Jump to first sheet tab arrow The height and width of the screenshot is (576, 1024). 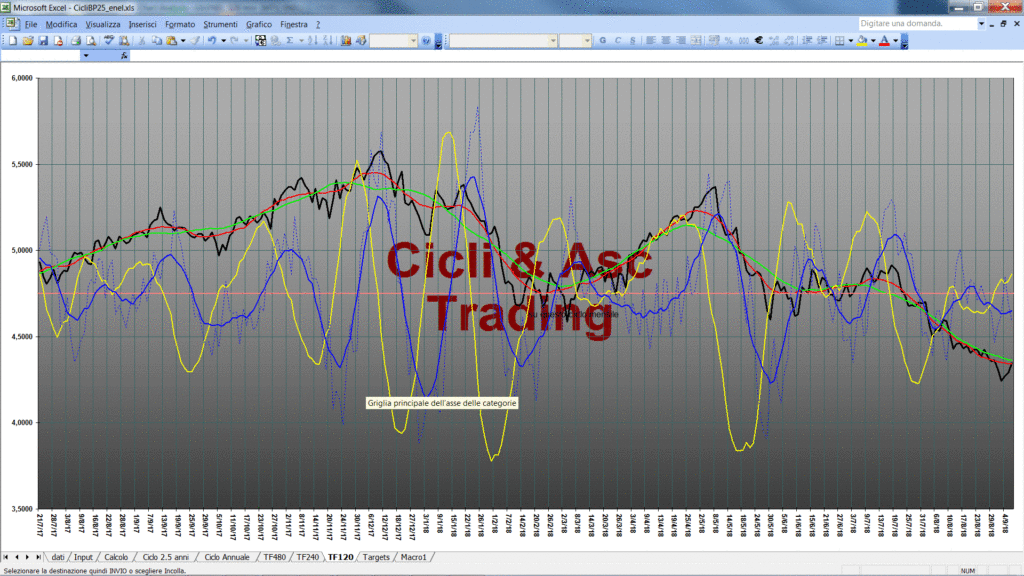click(x=5, y=557)
